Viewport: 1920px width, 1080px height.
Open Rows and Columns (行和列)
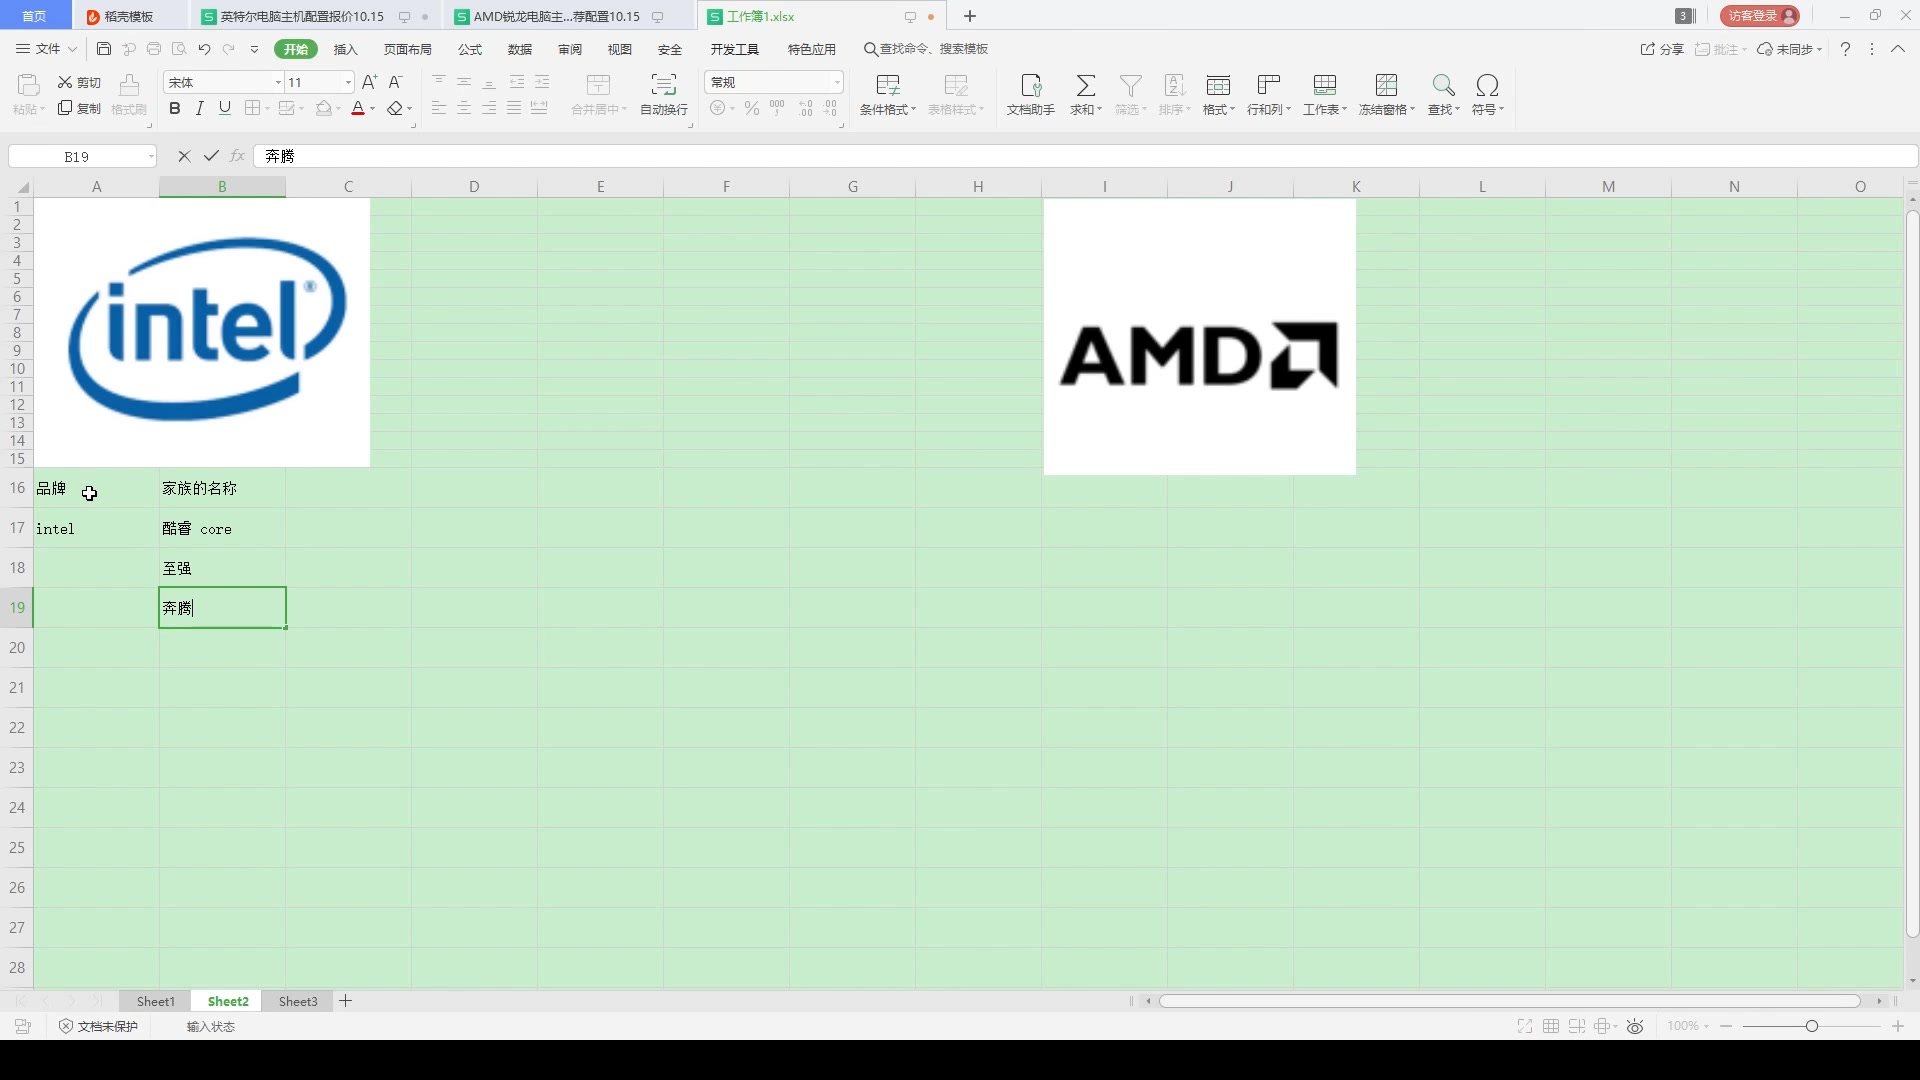pos(1269,94)
